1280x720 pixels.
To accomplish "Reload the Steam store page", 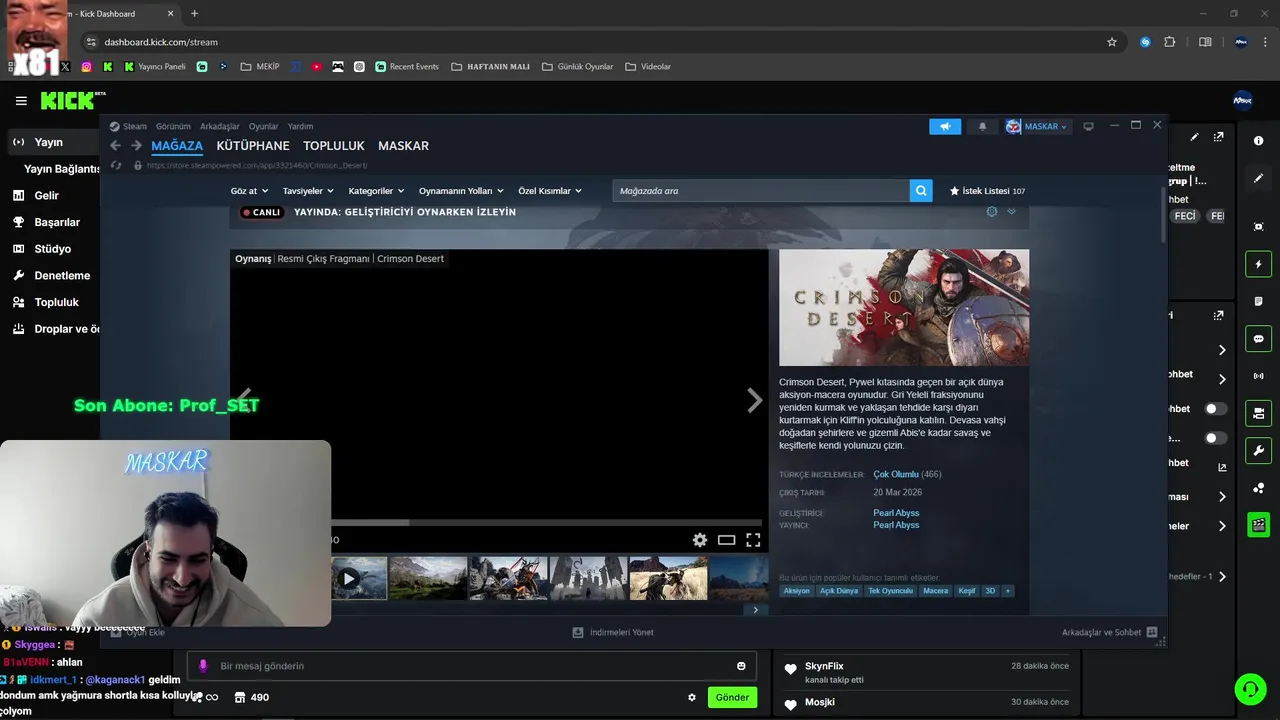I will point(116,165).
